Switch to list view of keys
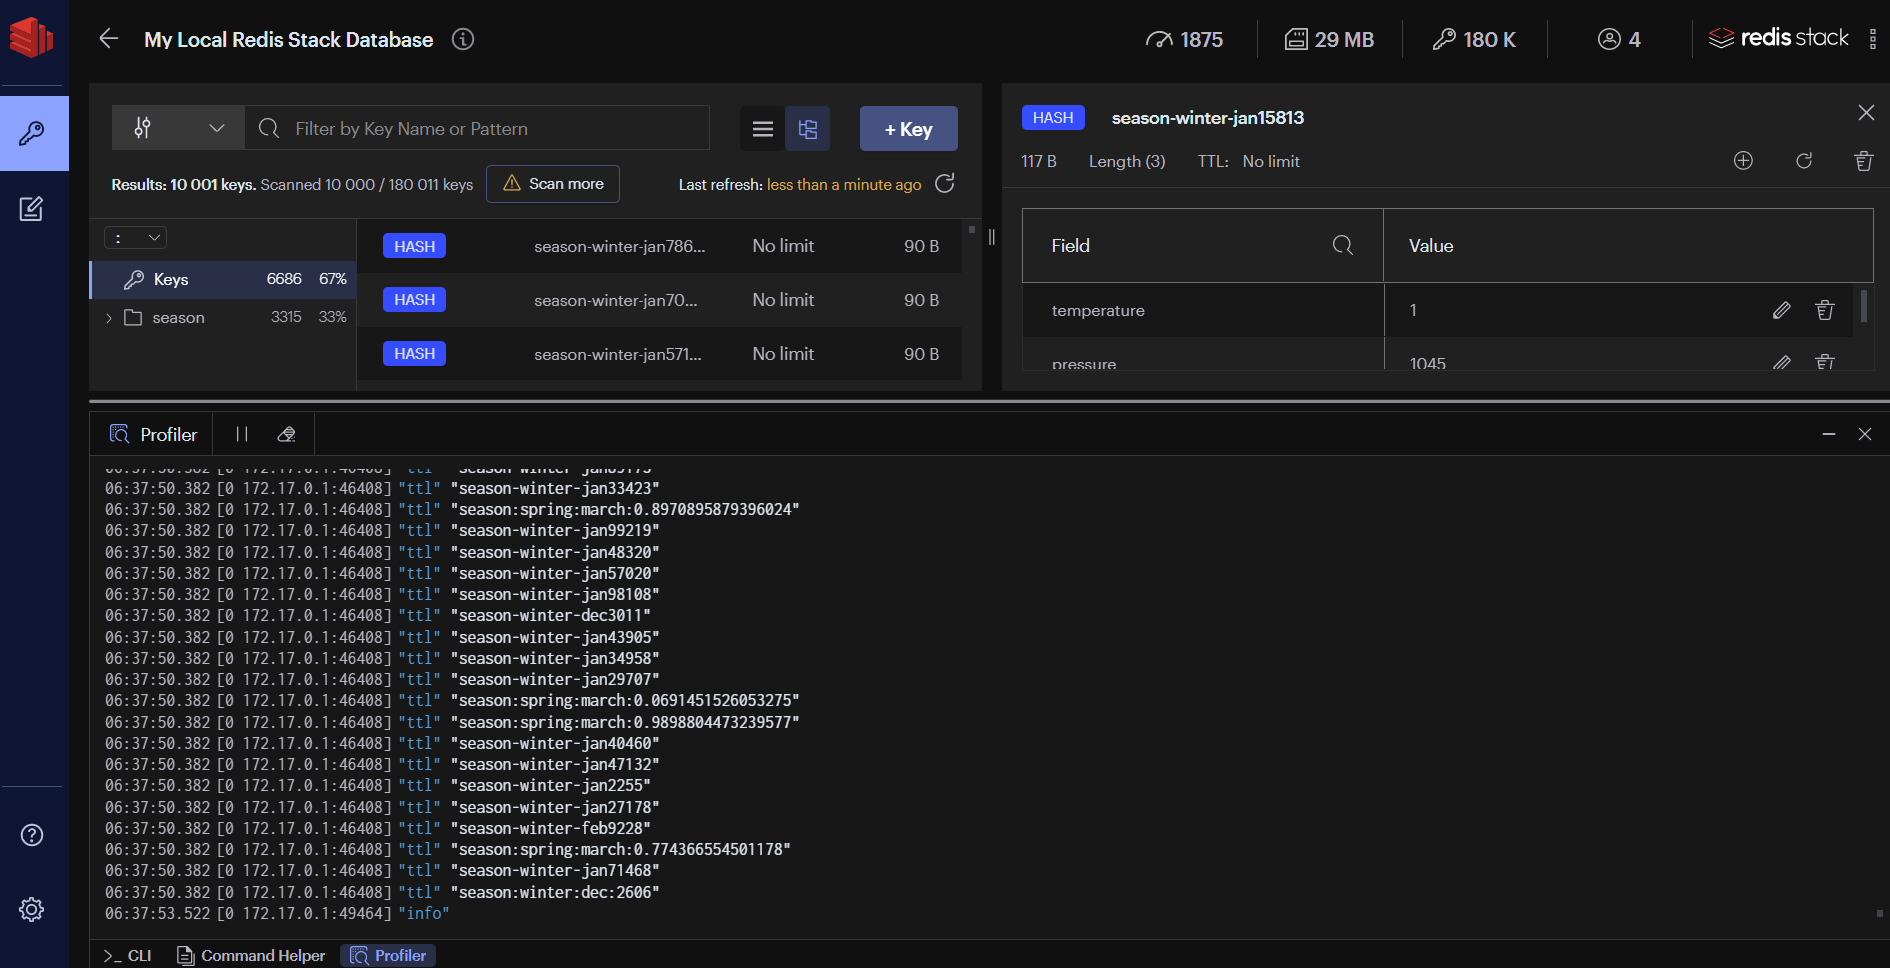Screen dimensions: 1890x968 coord(762,128)
